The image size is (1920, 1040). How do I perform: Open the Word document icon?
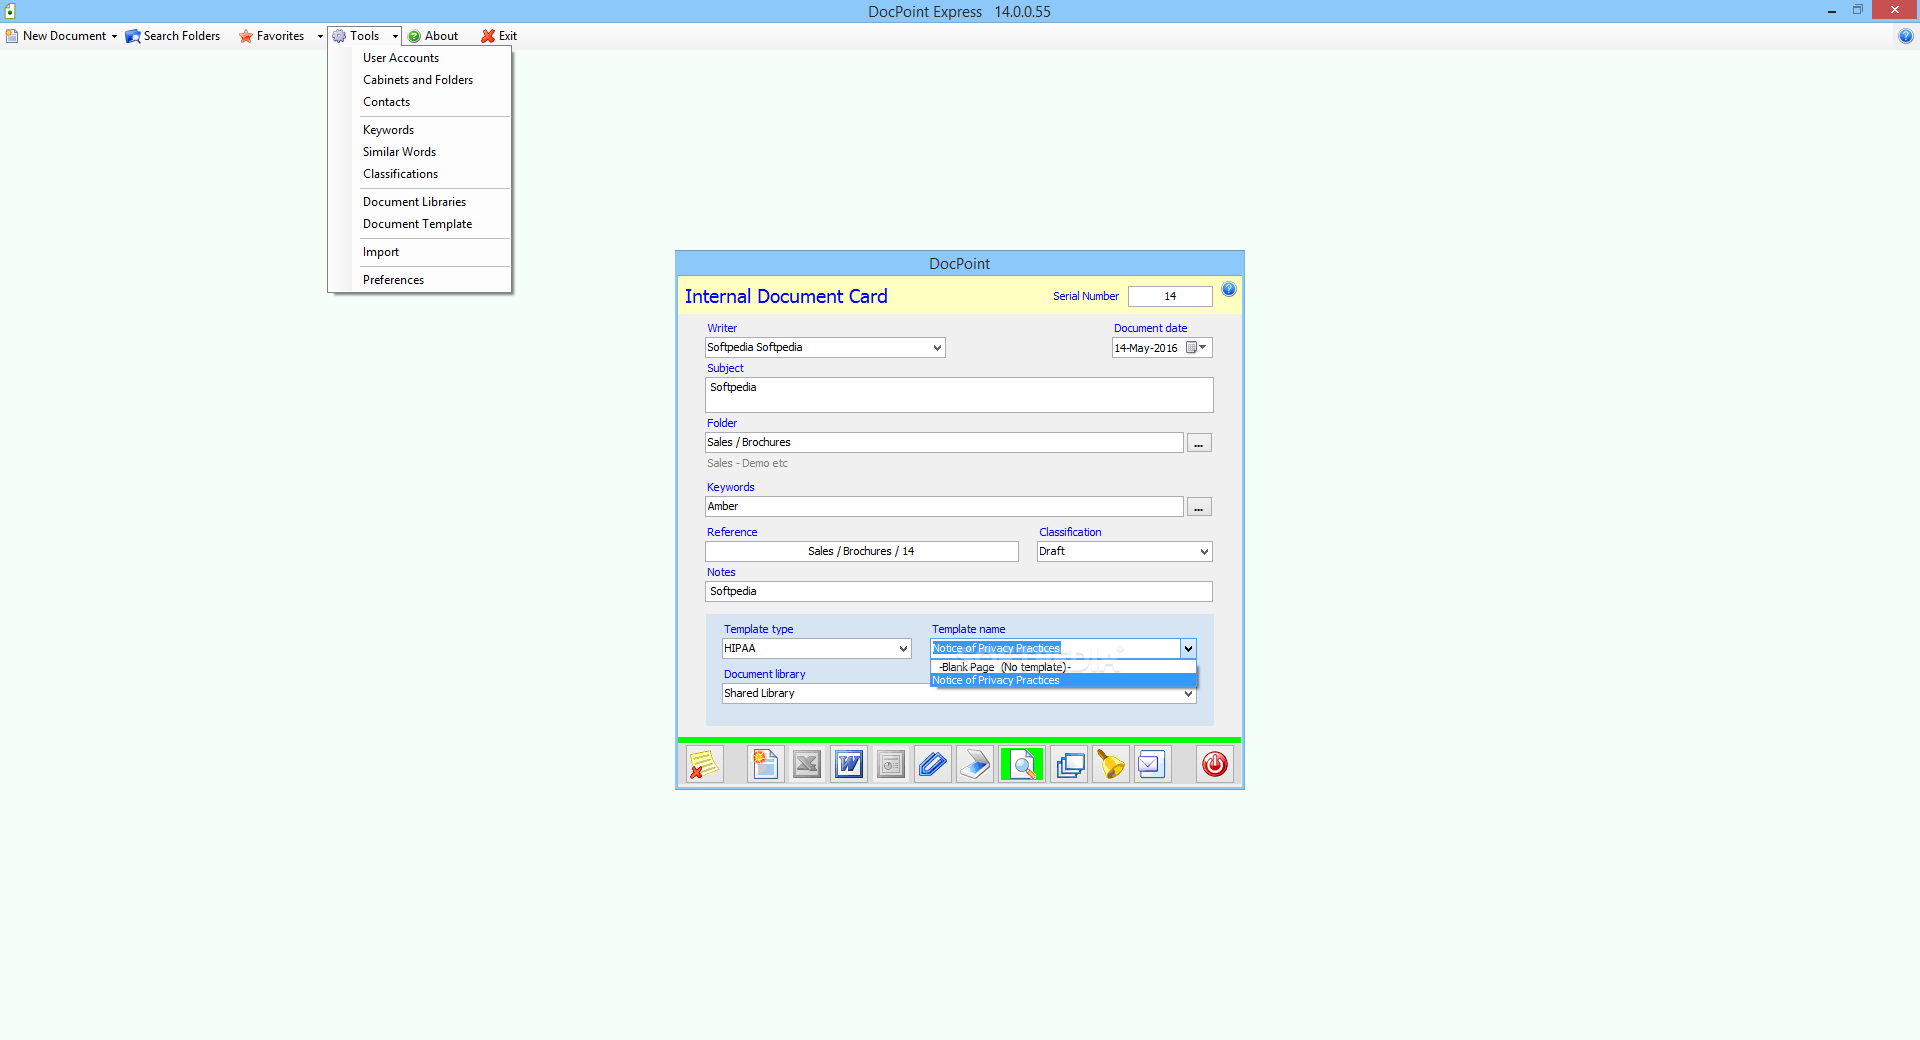click(x=849, y=765)
